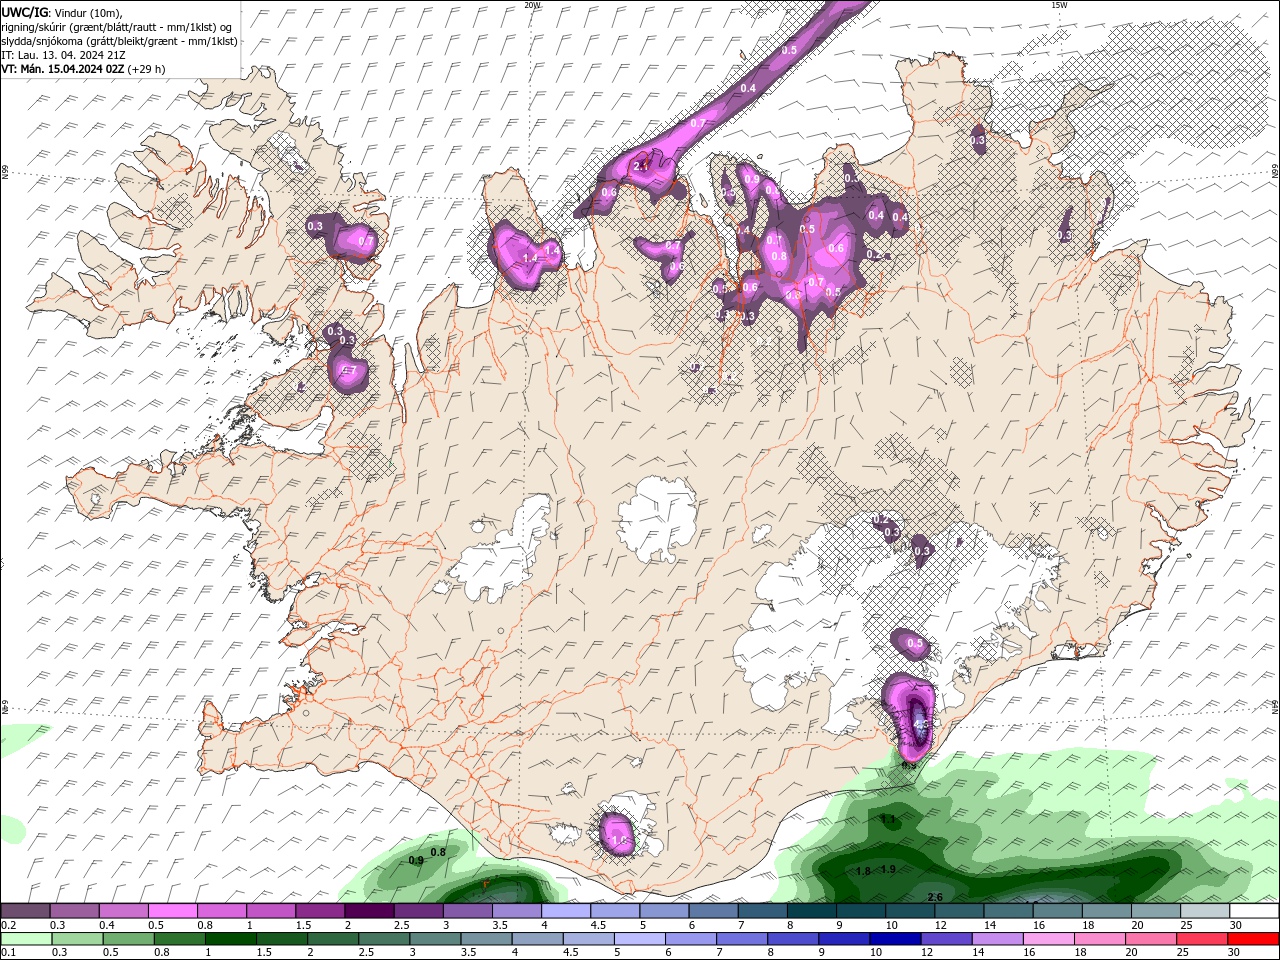
Task: Click the '4.5' label in the snow legend row
Action: pos(598,925)
